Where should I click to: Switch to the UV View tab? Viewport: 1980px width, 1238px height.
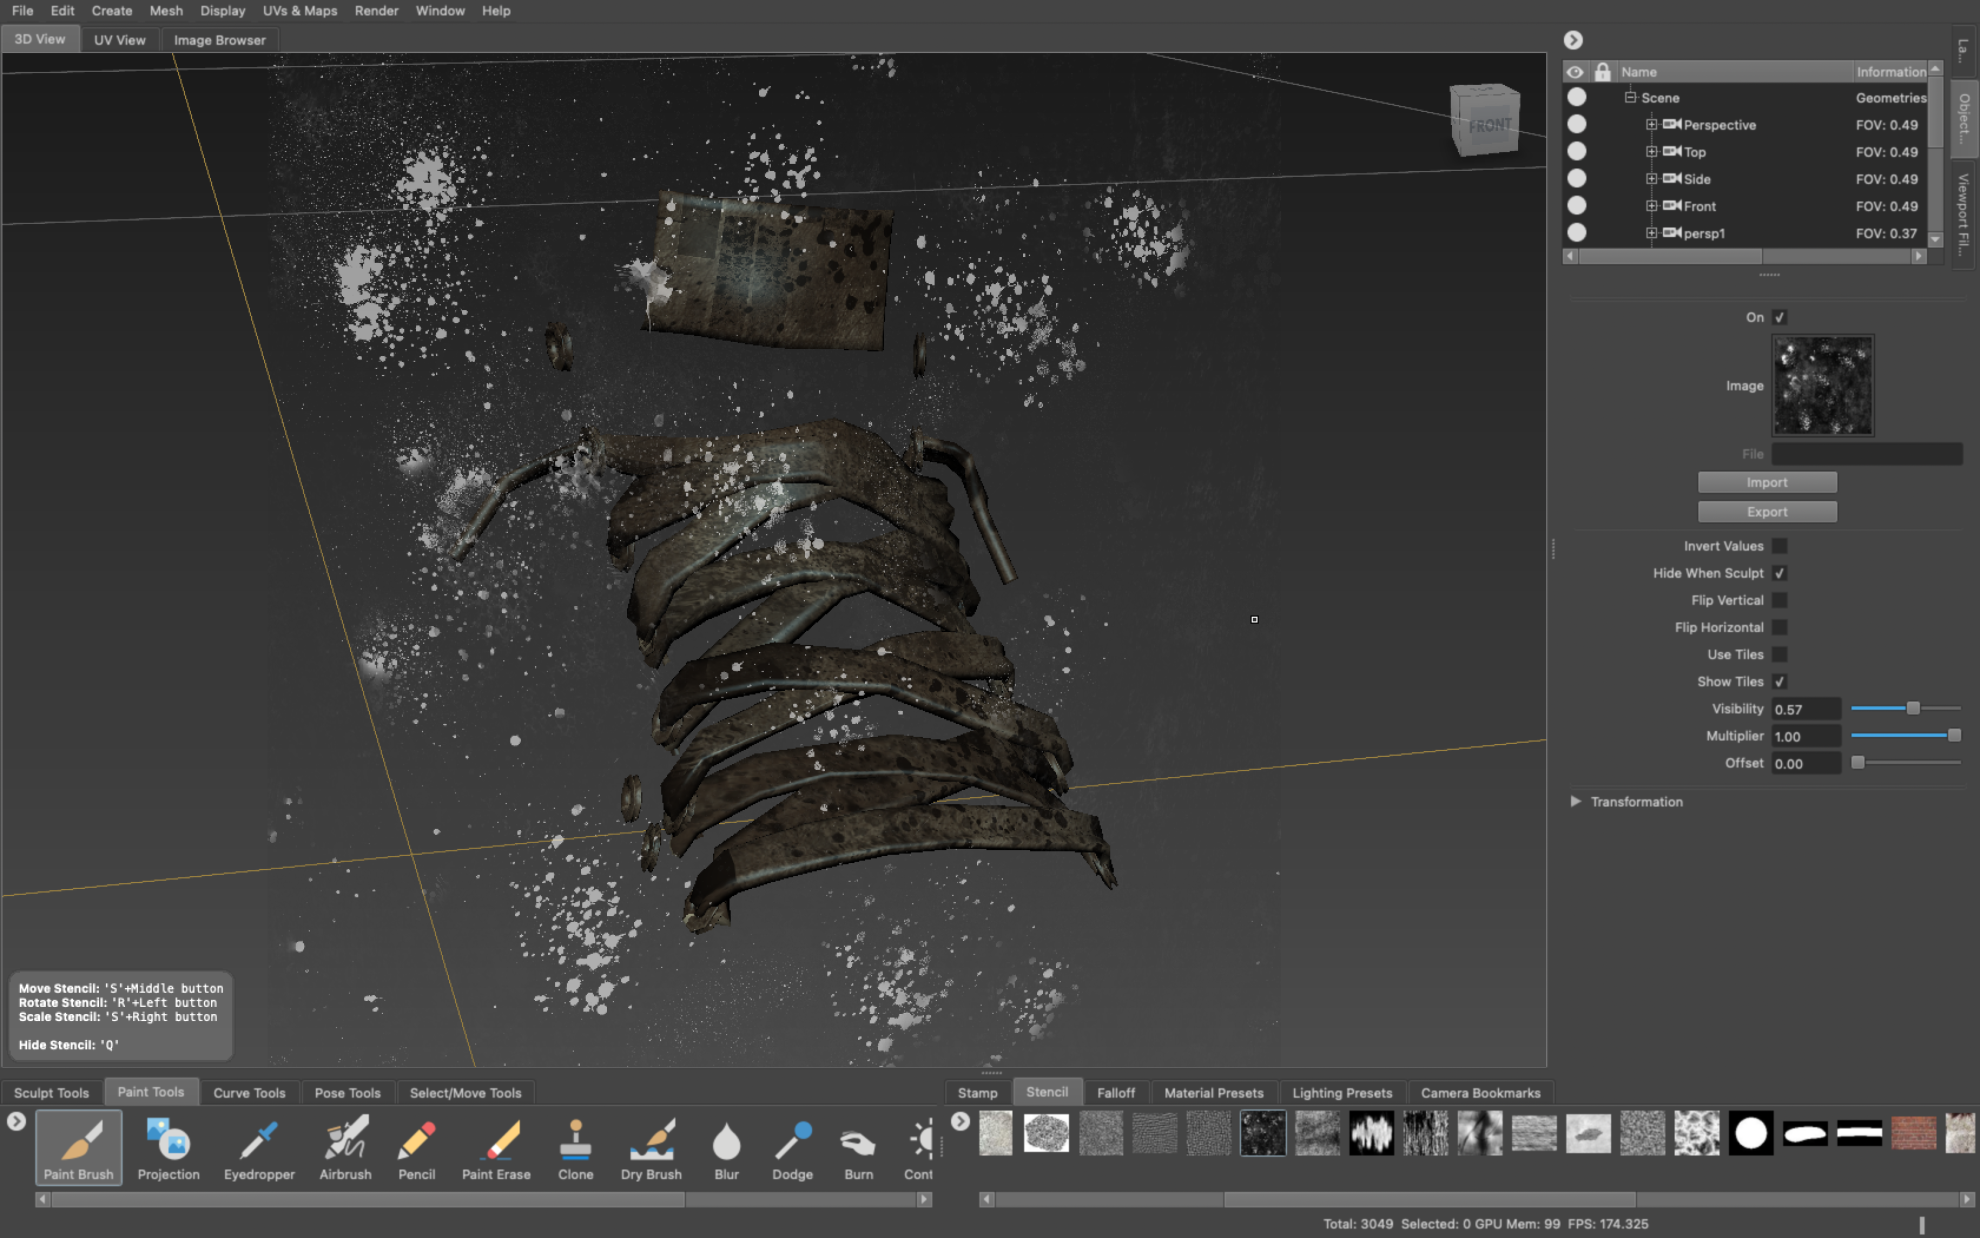coord(119,39)
